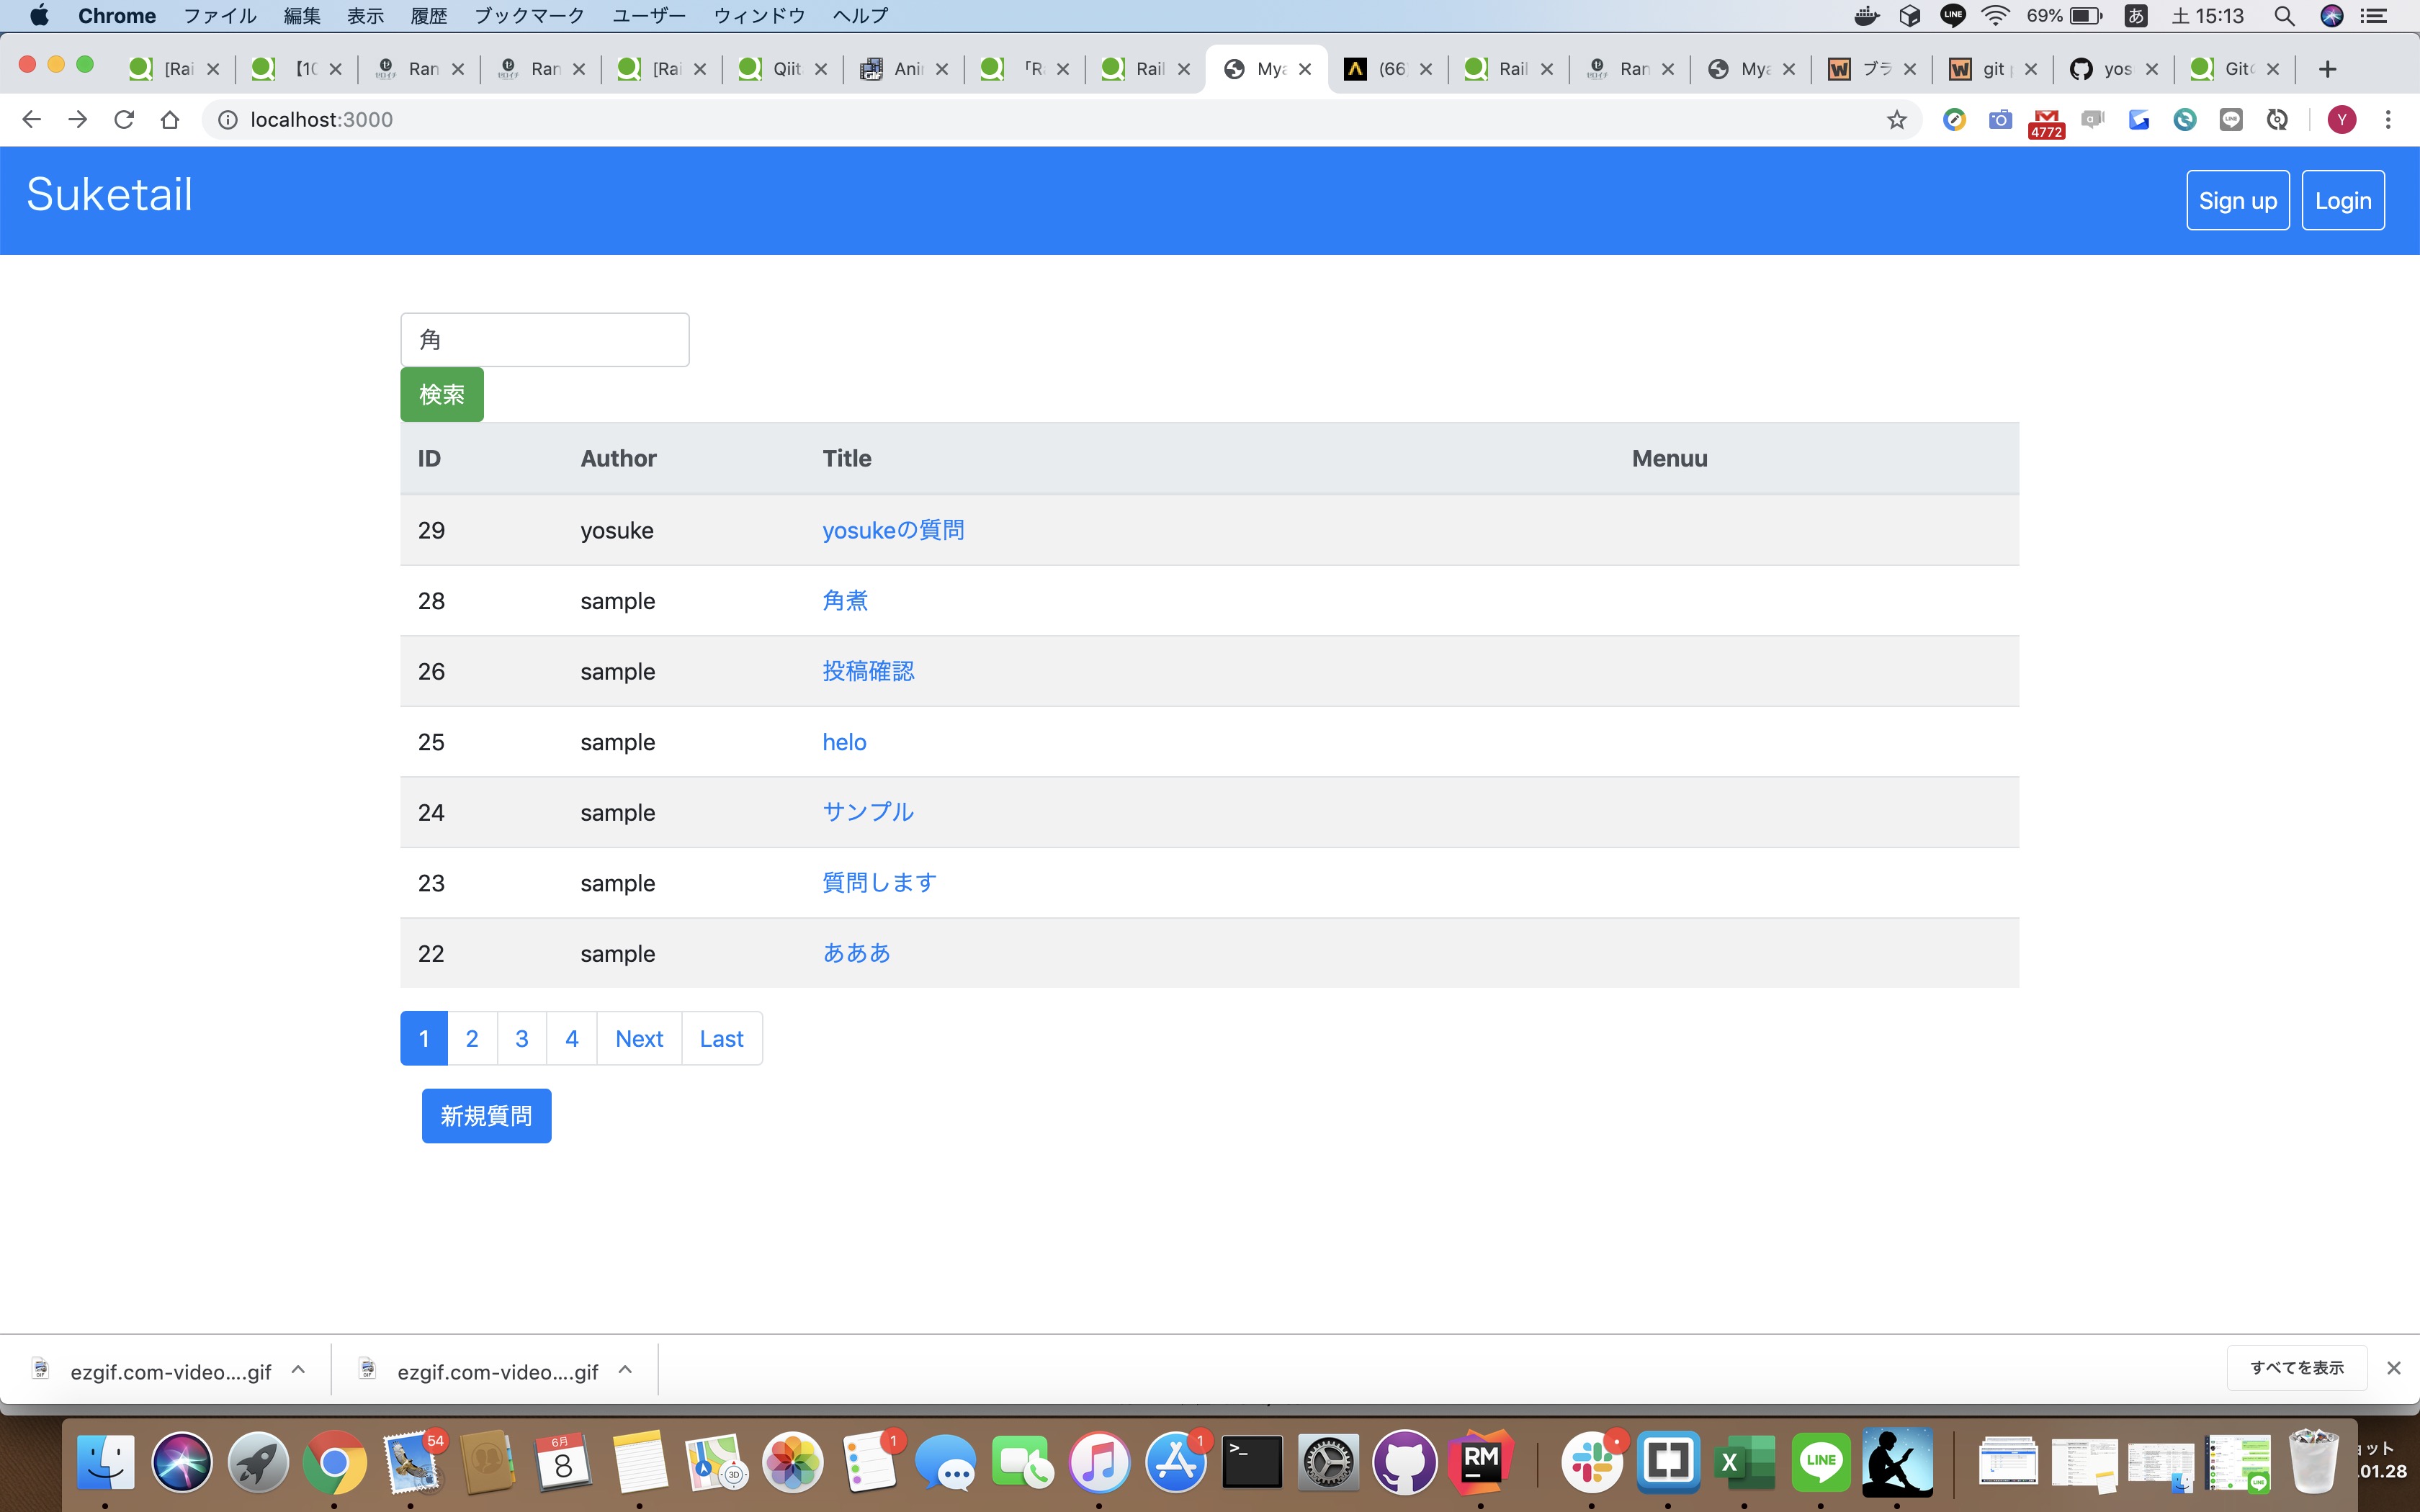Go to pagination page 2
The image size is (2420, 1512).
click(x=472, y=1038)
